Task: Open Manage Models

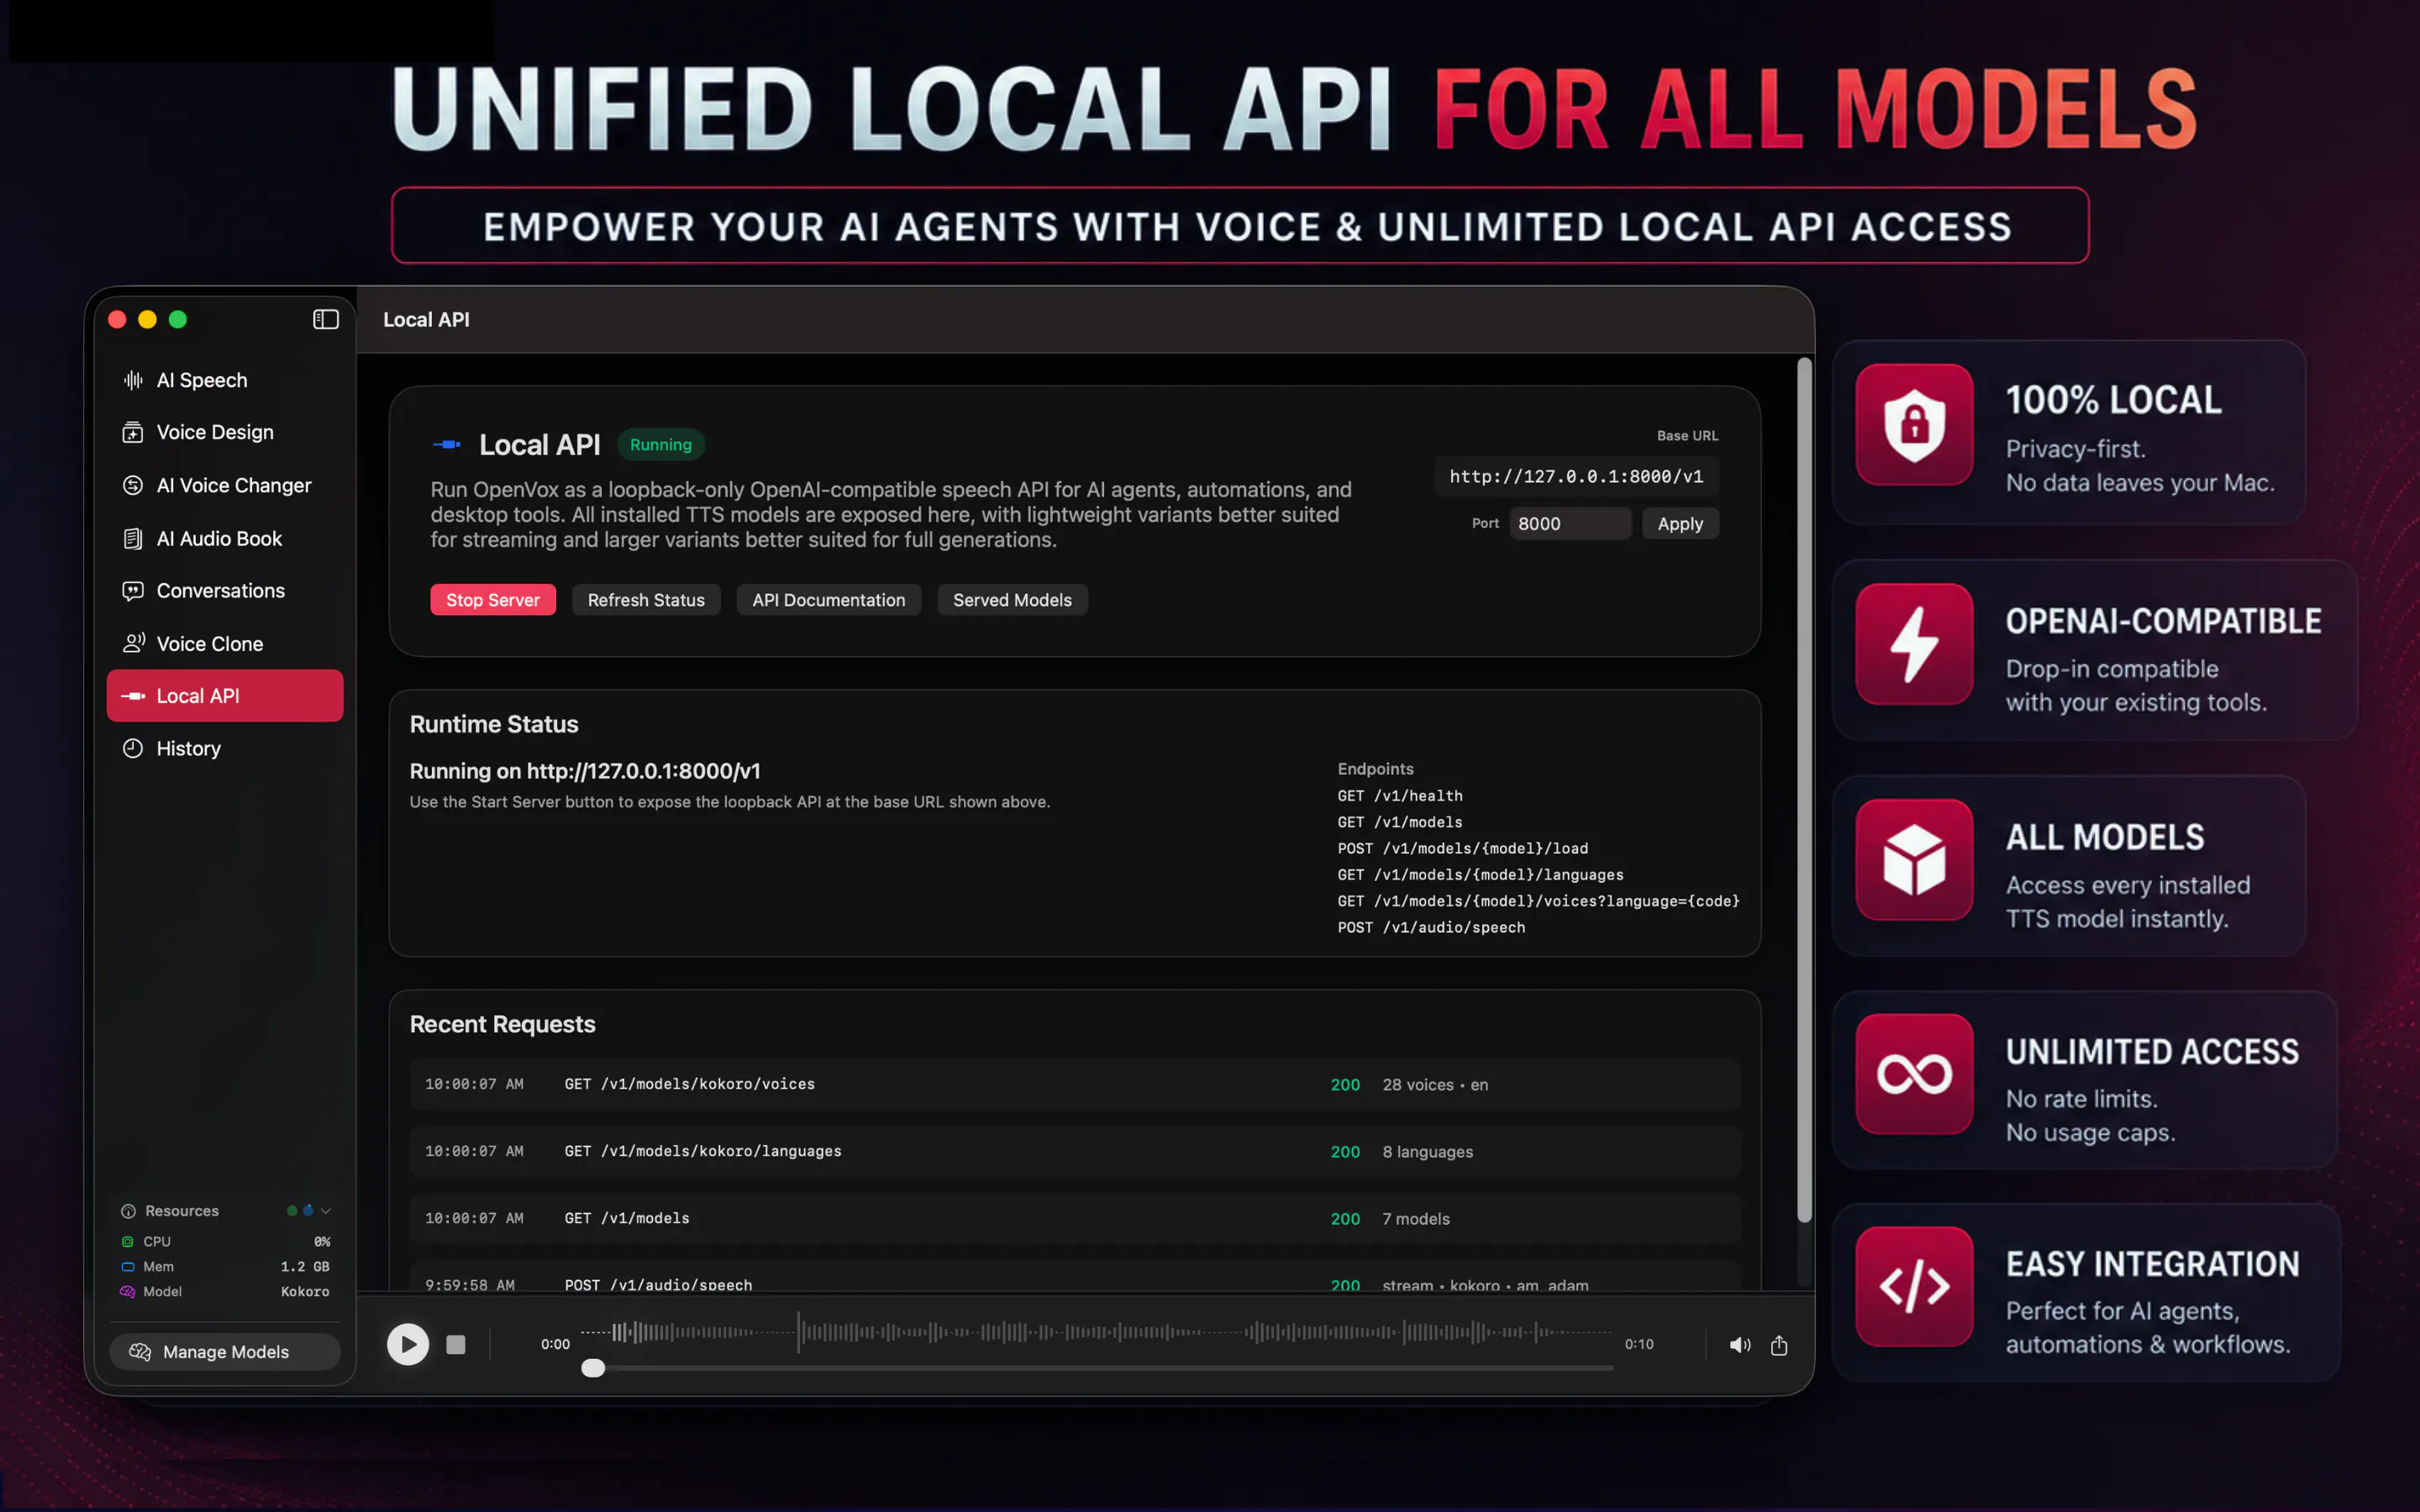Action: (225, 1351)
